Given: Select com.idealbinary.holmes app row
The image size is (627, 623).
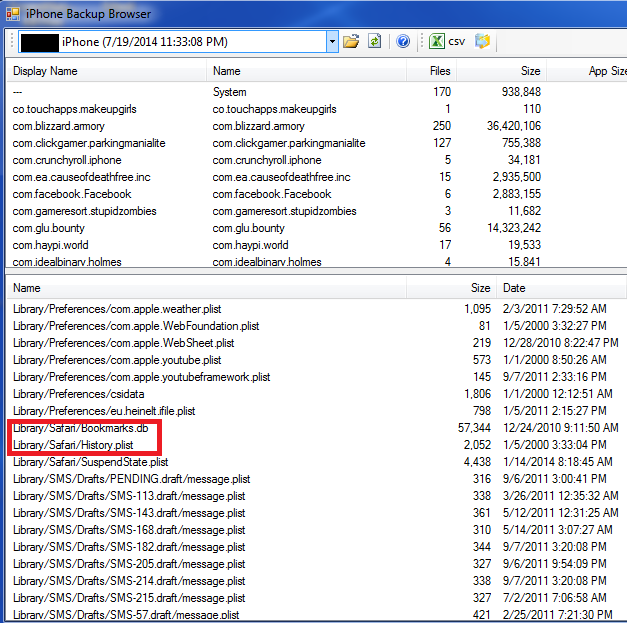Looking at the screenshot, I should click(x=317, y=262).
